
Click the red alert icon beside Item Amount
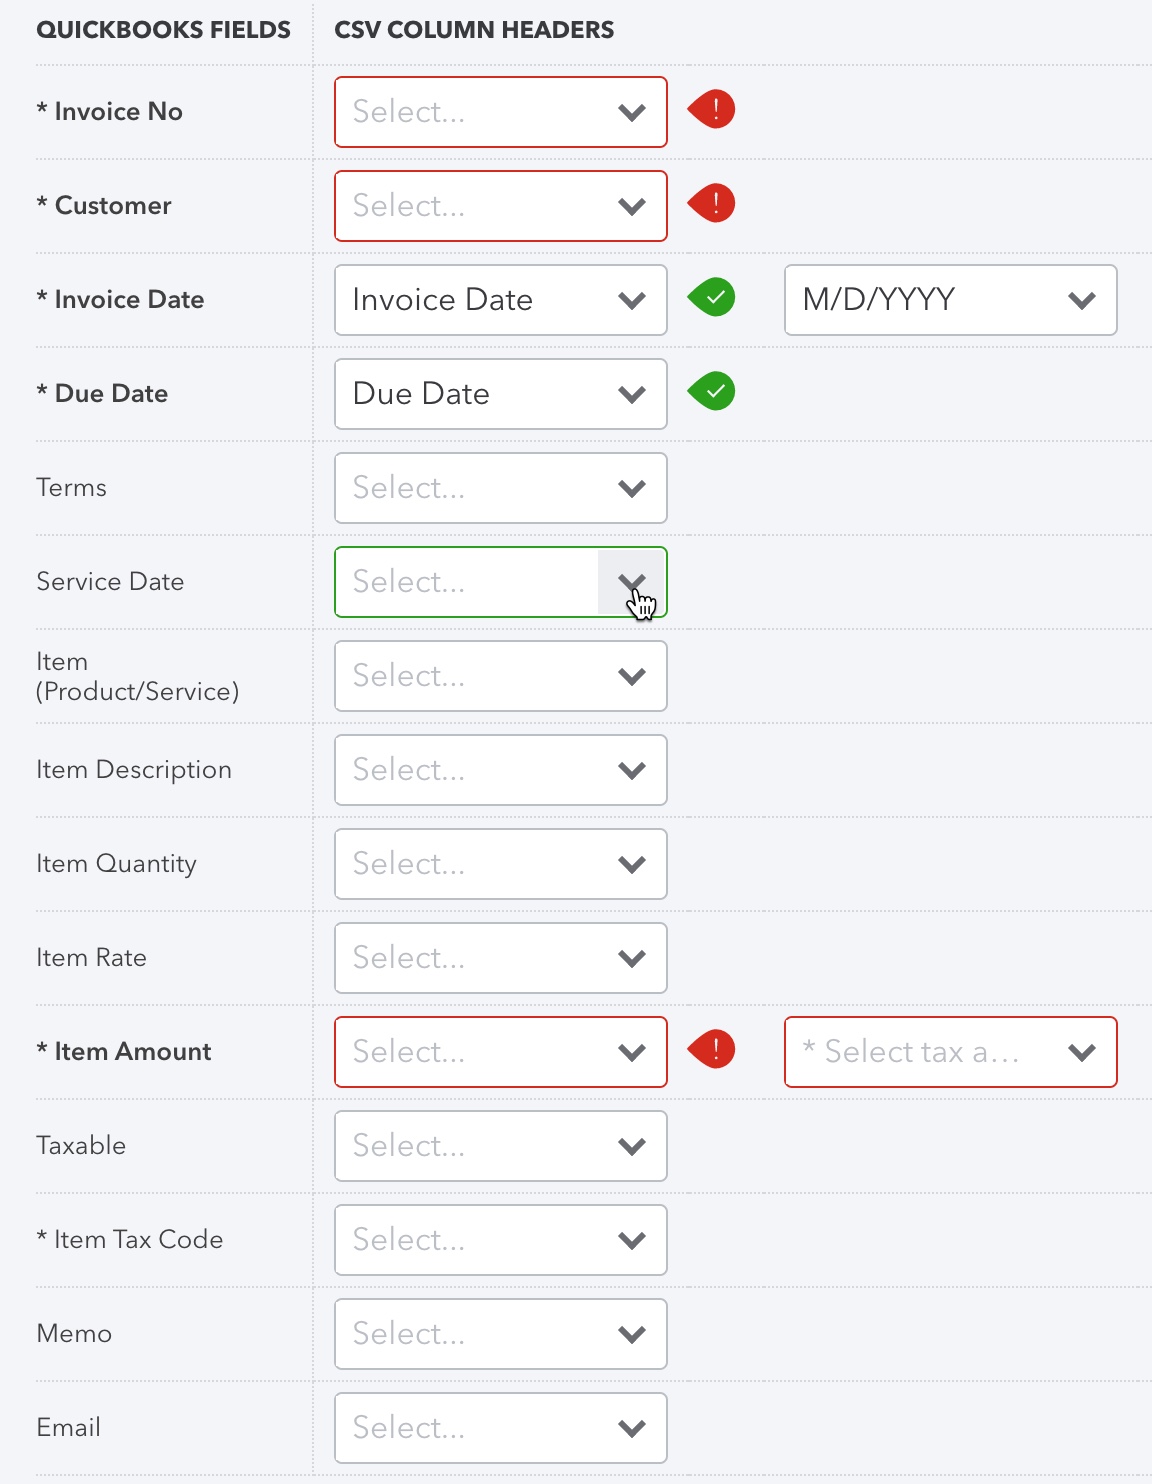pyautogui.click(x=711, y=1050)
